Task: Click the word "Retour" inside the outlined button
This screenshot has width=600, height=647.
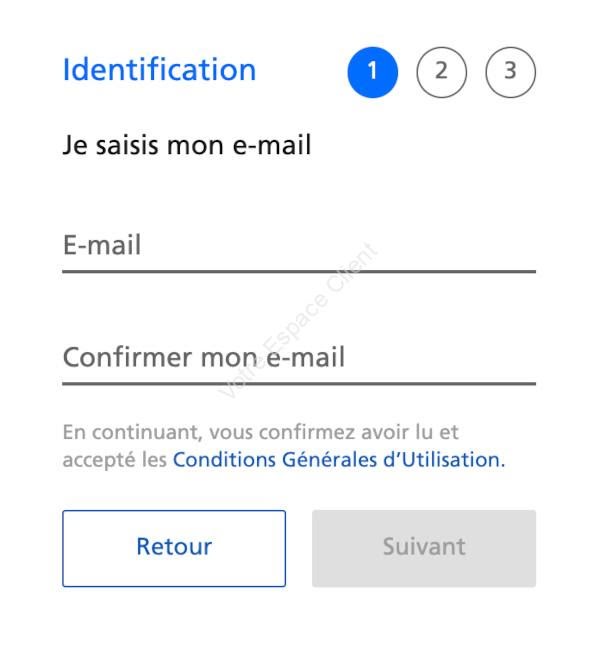Action: coord(174,547)
